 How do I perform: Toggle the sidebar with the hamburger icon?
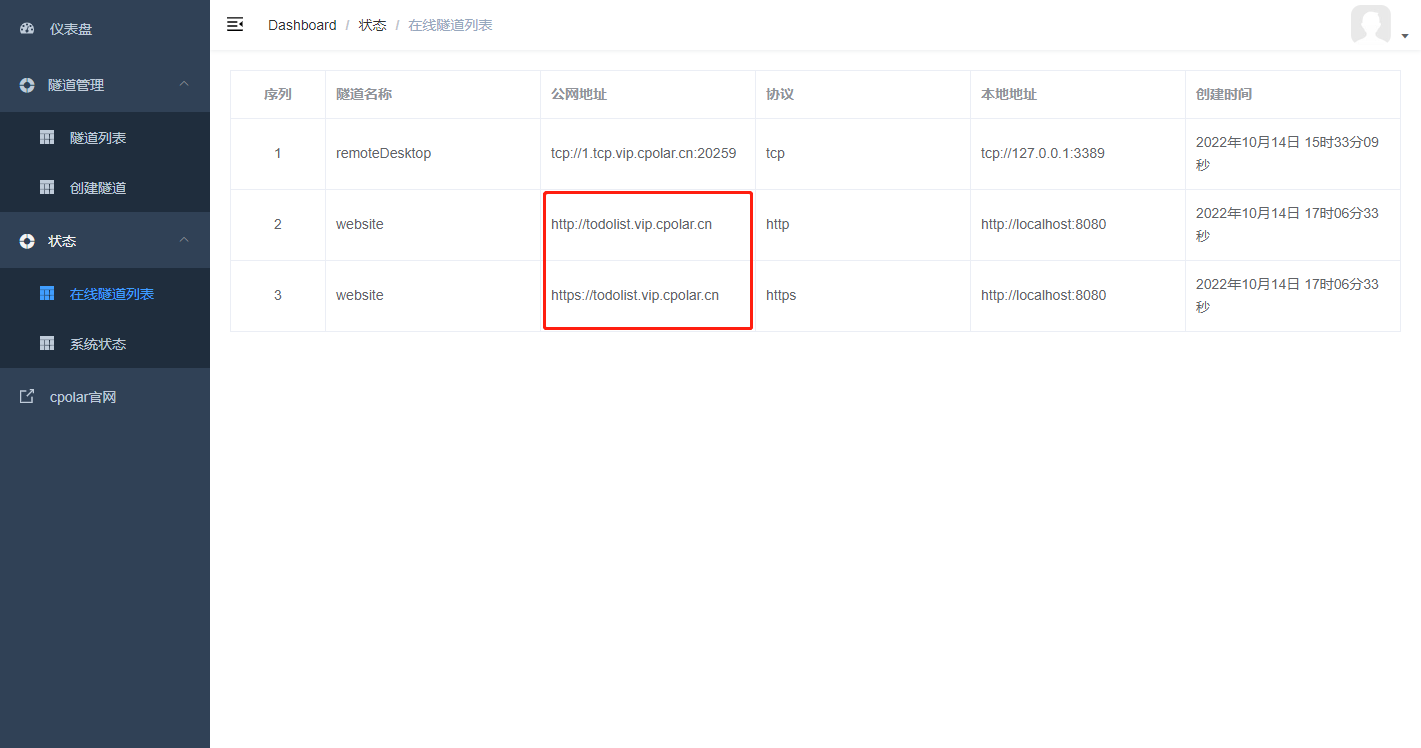[235, 24]
